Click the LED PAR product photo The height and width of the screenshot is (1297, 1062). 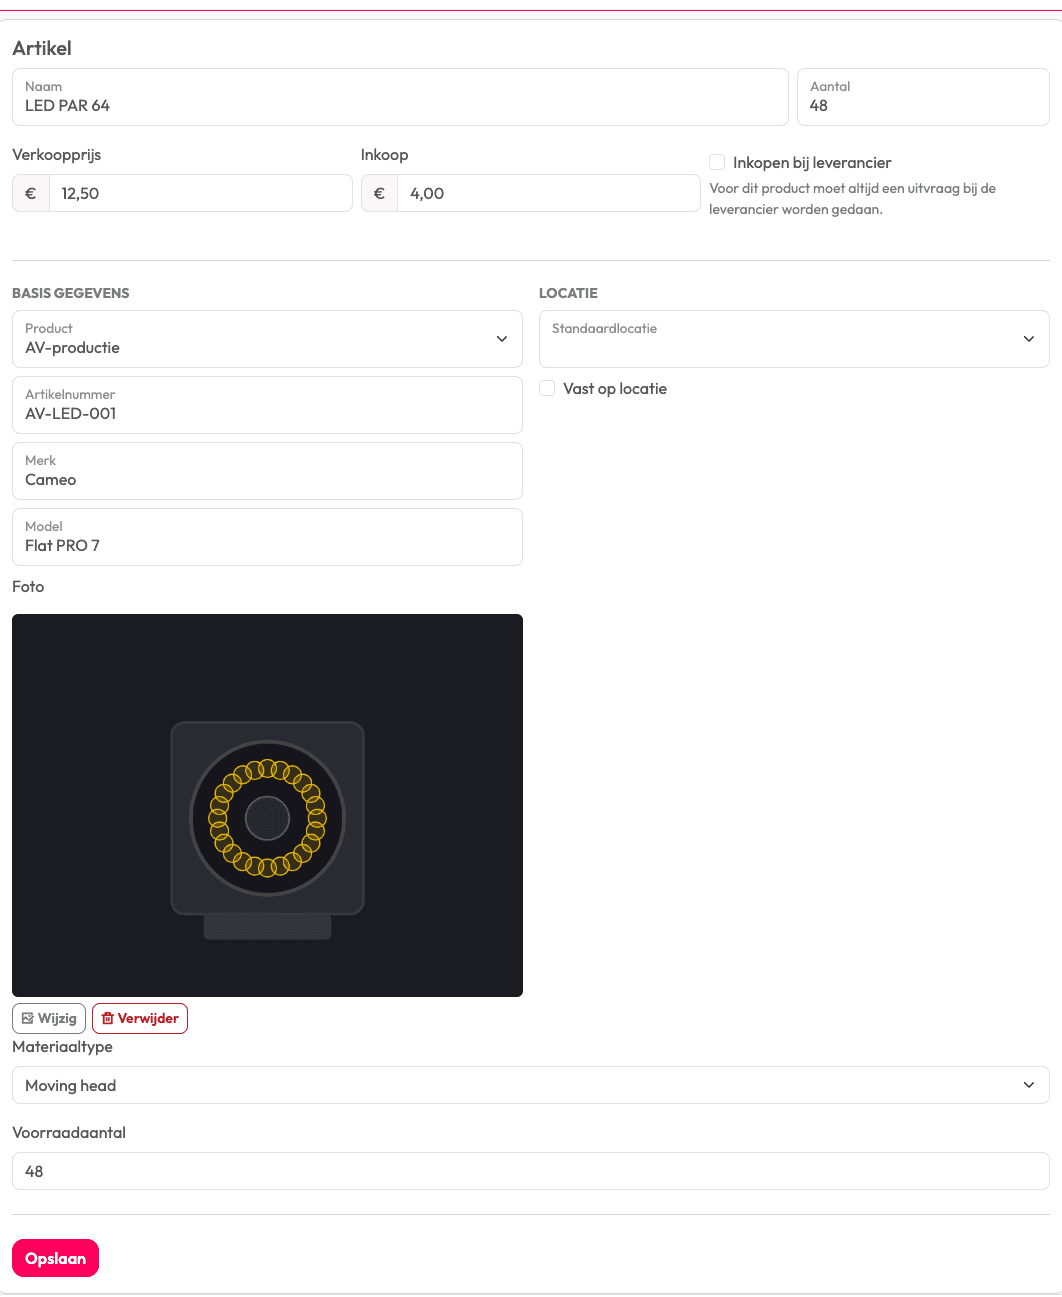pos(267,805)
